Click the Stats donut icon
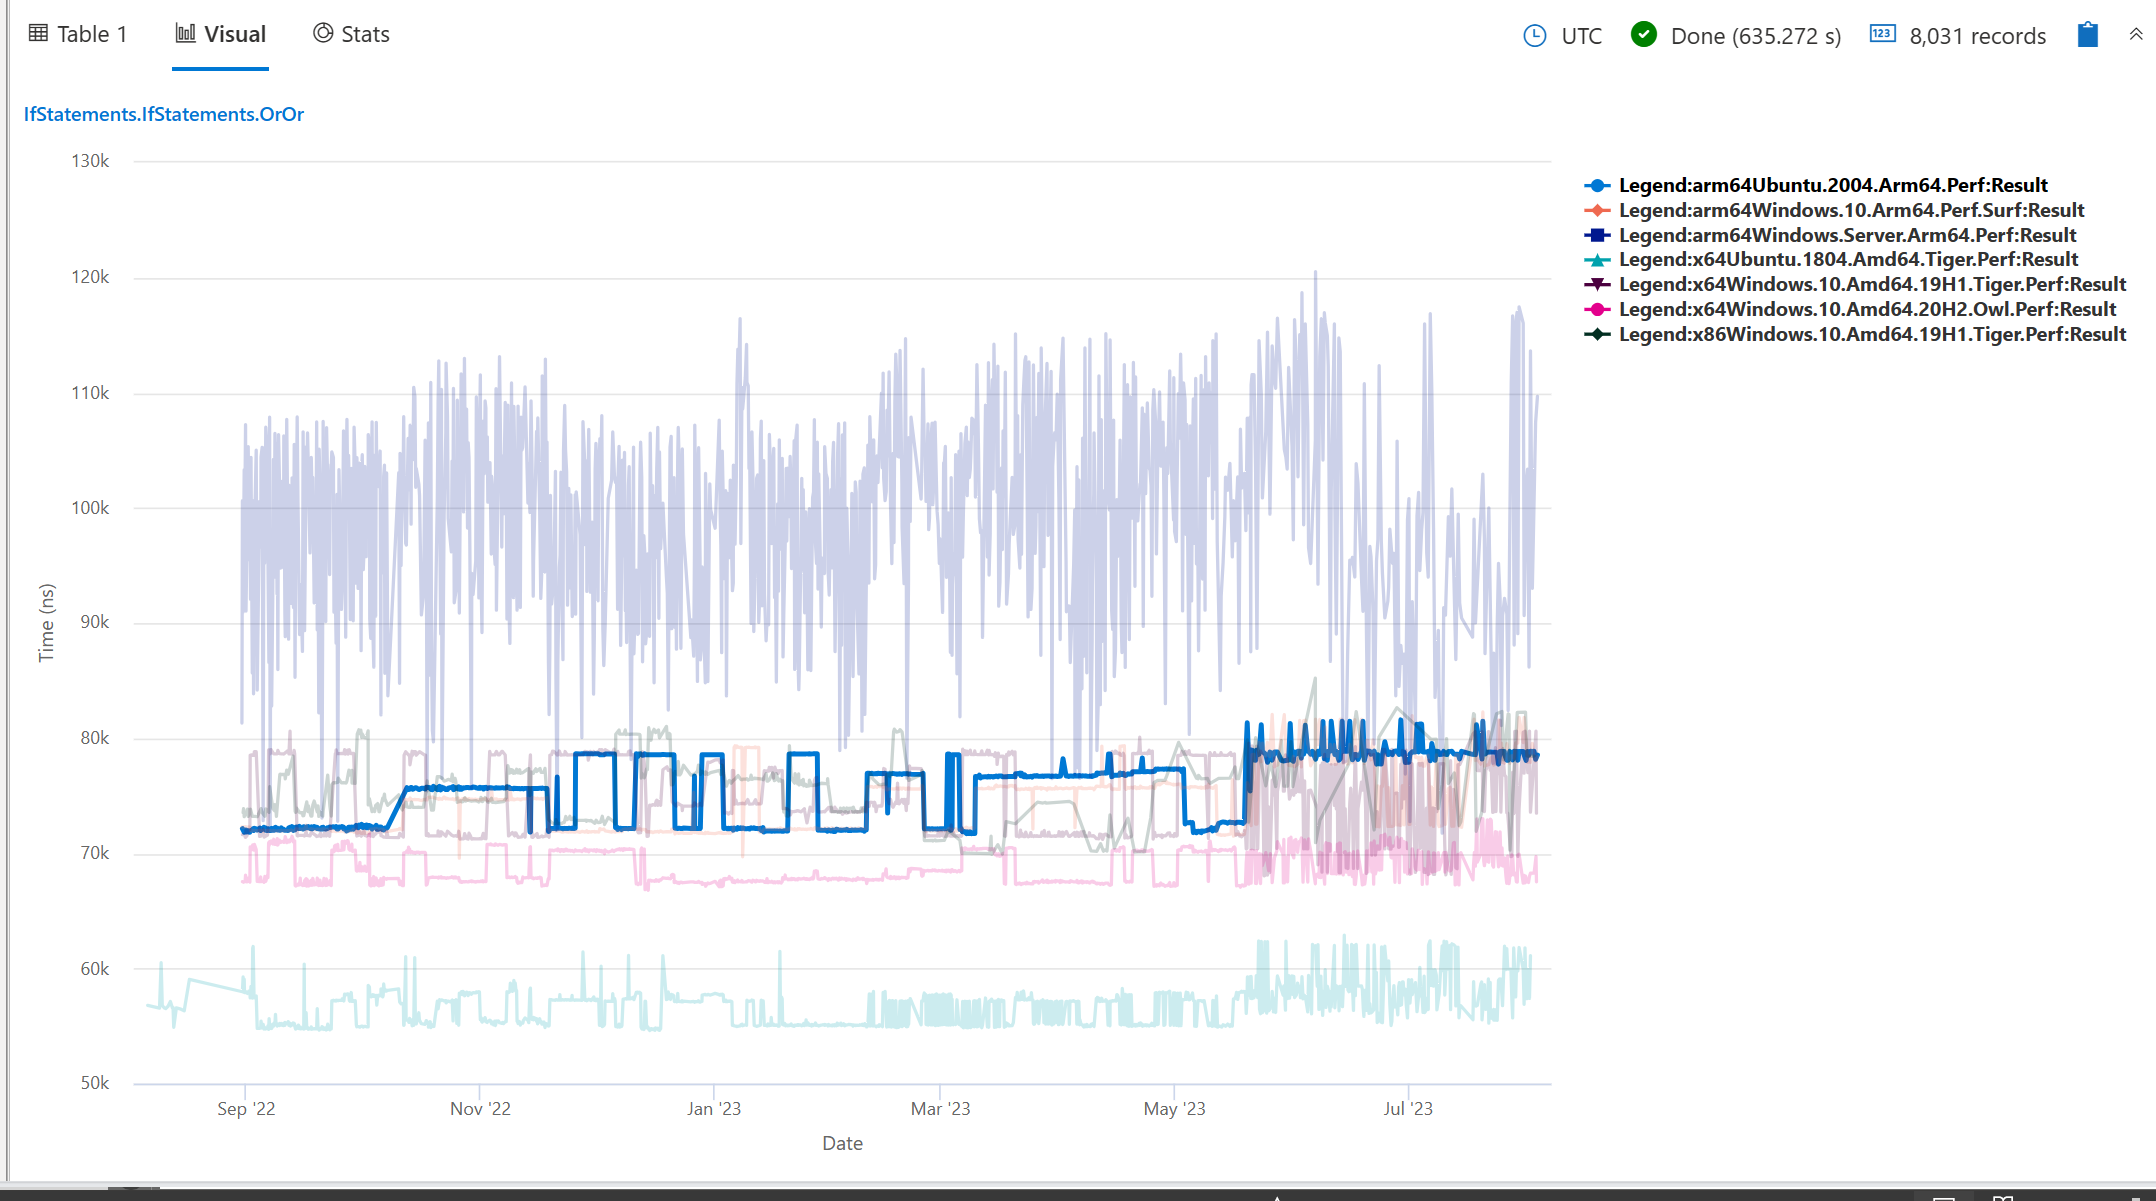The width and height of the screenshot is (2156, 1201). 321,33
